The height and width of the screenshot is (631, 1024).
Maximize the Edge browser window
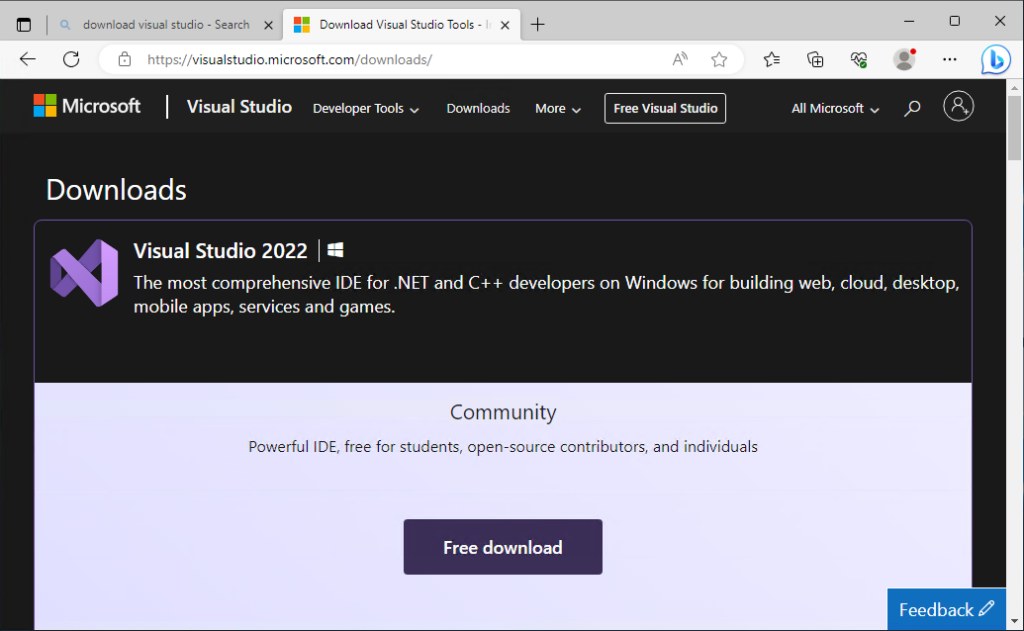955,21
